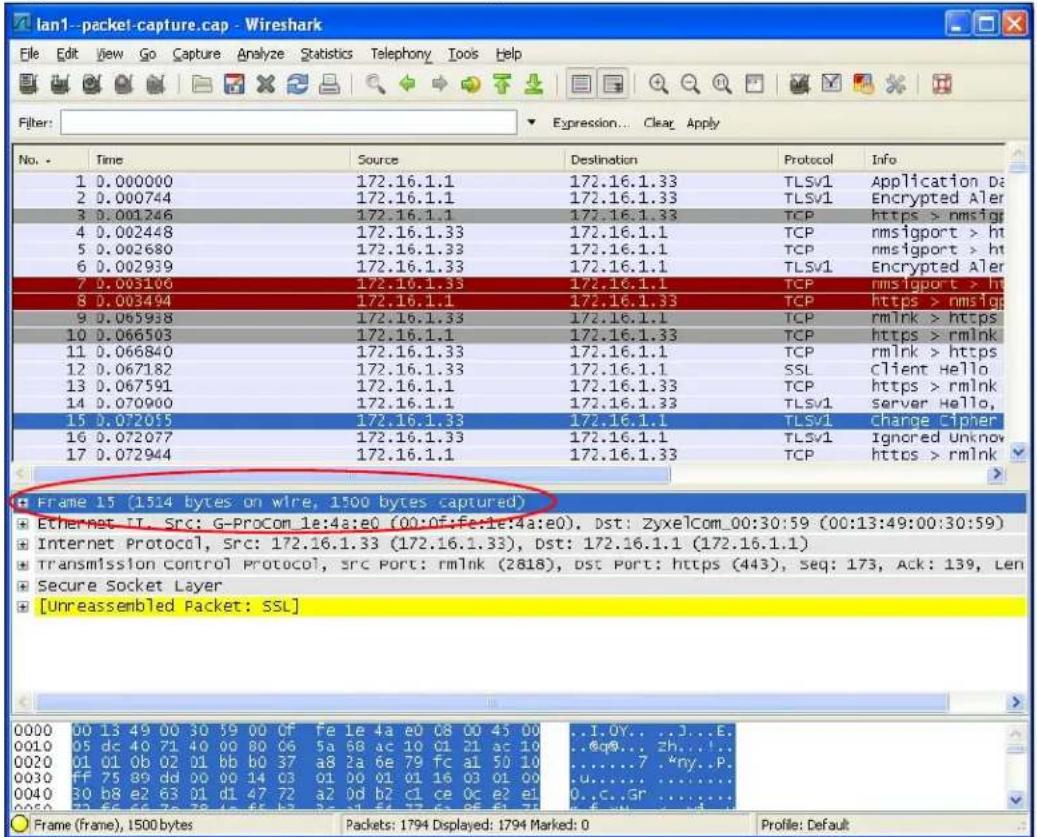The width and height of the screenshot is (1037, 837).
Task: Expand the Internet Protocol tree node
Action: pos(22,545)
